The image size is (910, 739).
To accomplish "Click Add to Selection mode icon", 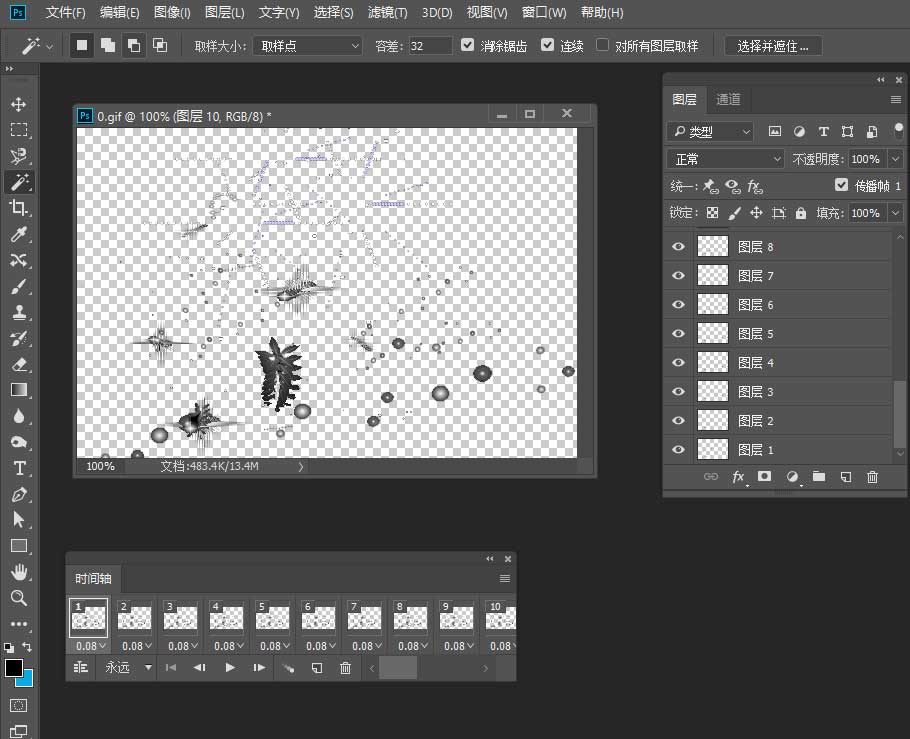I will click(x=108, y=45).
